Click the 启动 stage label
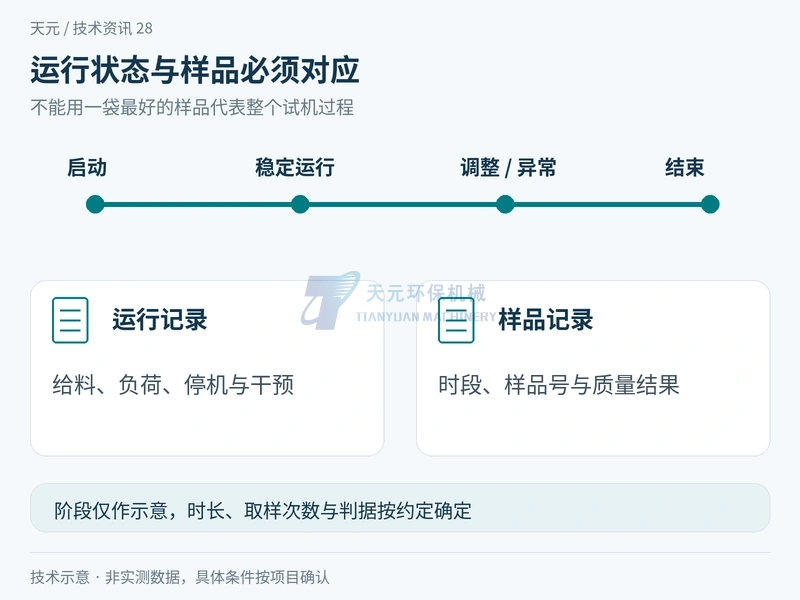Image resolution: width=800 pixels, height=600 pixels. (x=87, y=167)
